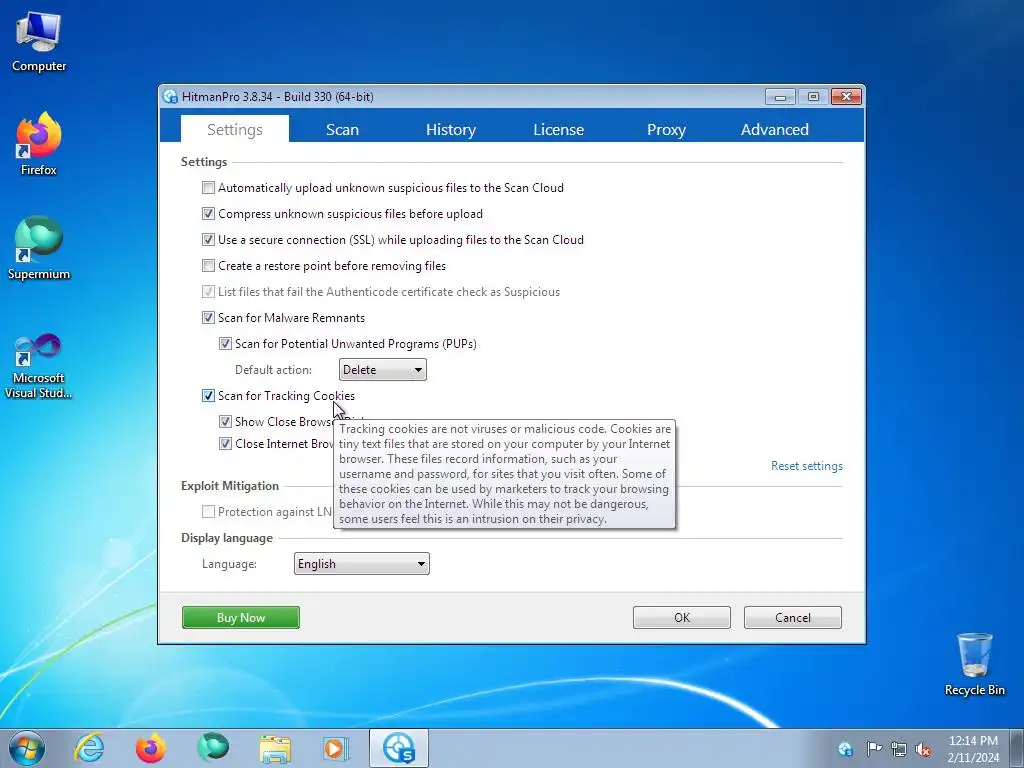
Task: Close the HitmanPro window
Action: [x=846, y=97]
